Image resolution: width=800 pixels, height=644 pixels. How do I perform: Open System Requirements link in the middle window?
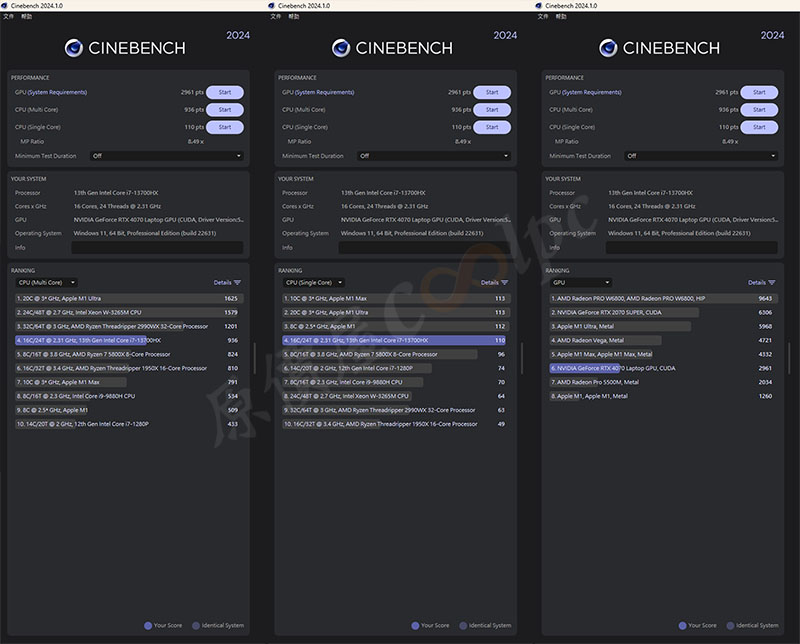click(324, 92)
